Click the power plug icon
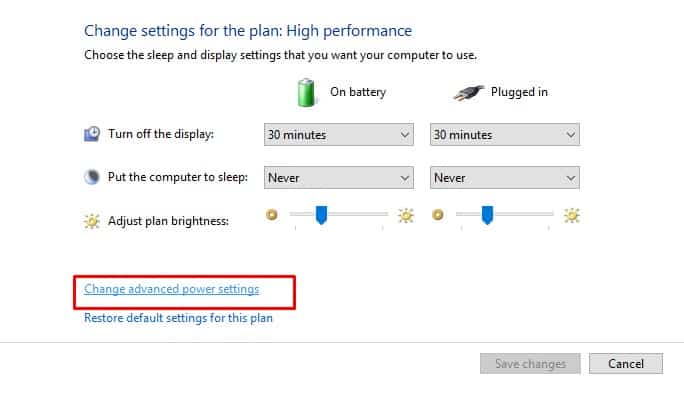 pos(469,93)
